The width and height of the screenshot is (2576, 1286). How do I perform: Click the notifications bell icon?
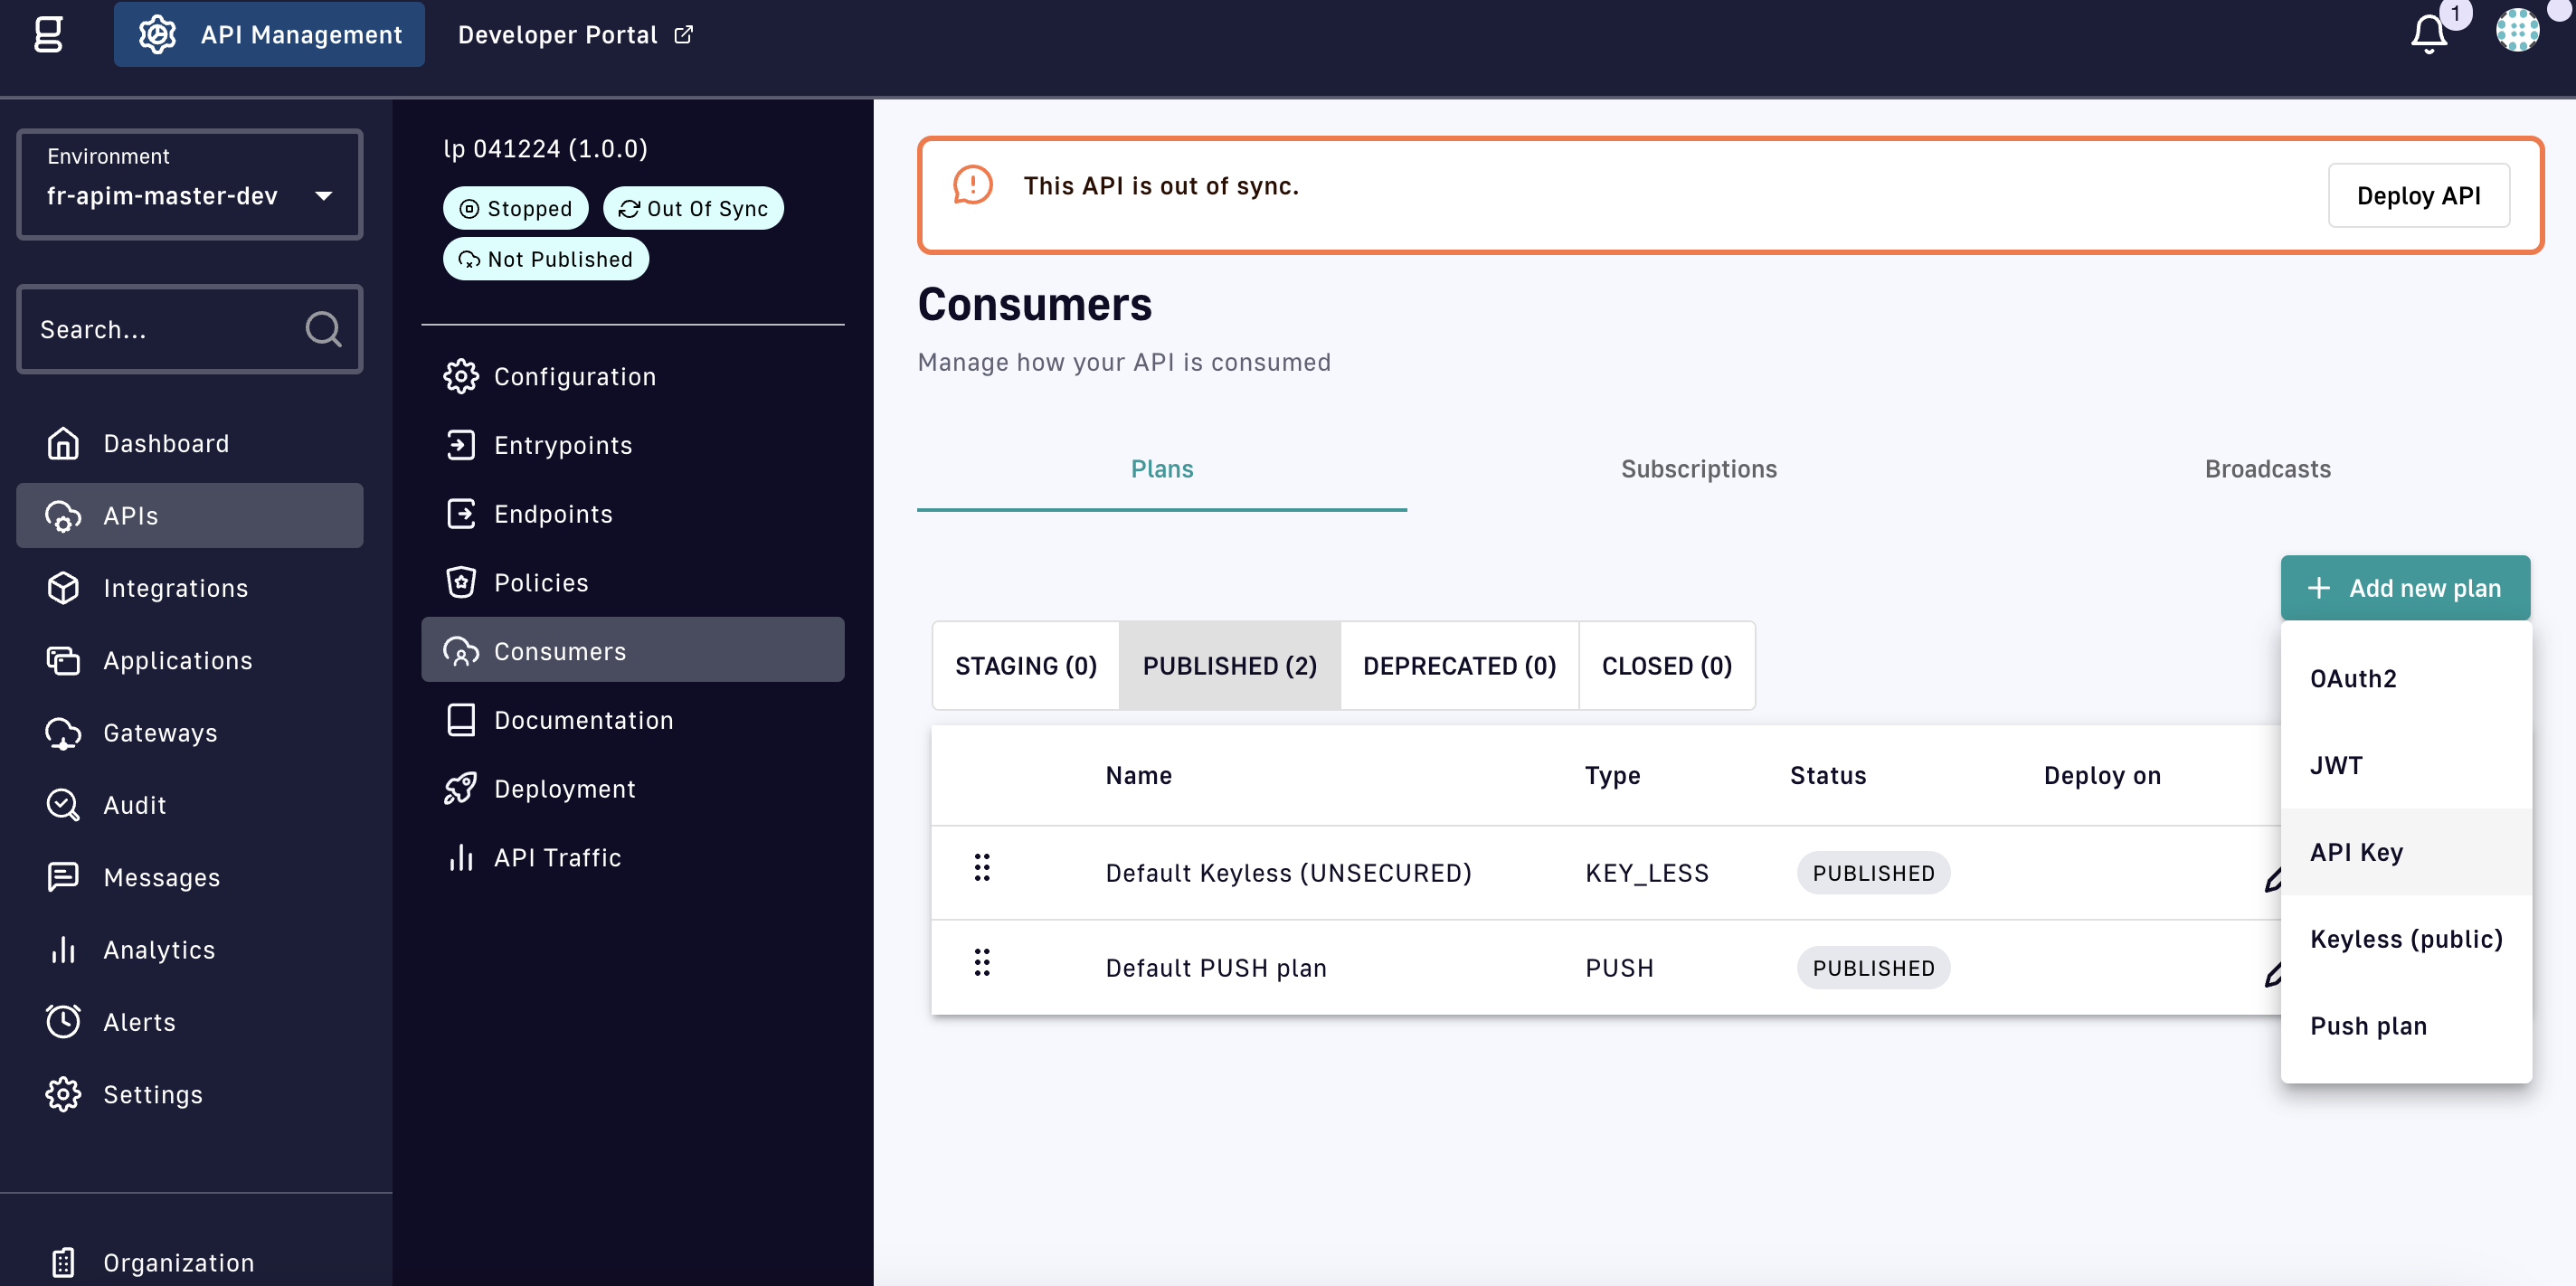pyautogui.click(x=2428, y=34)
